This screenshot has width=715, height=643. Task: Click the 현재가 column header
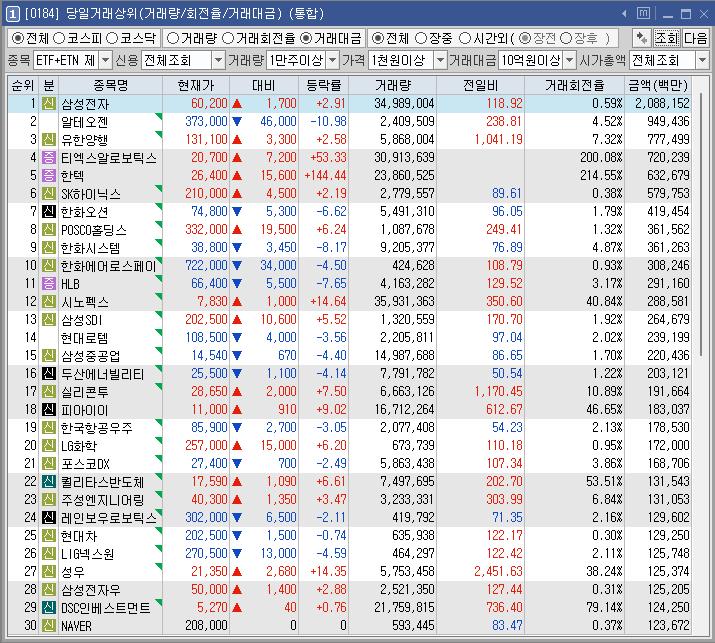[196, 85]
